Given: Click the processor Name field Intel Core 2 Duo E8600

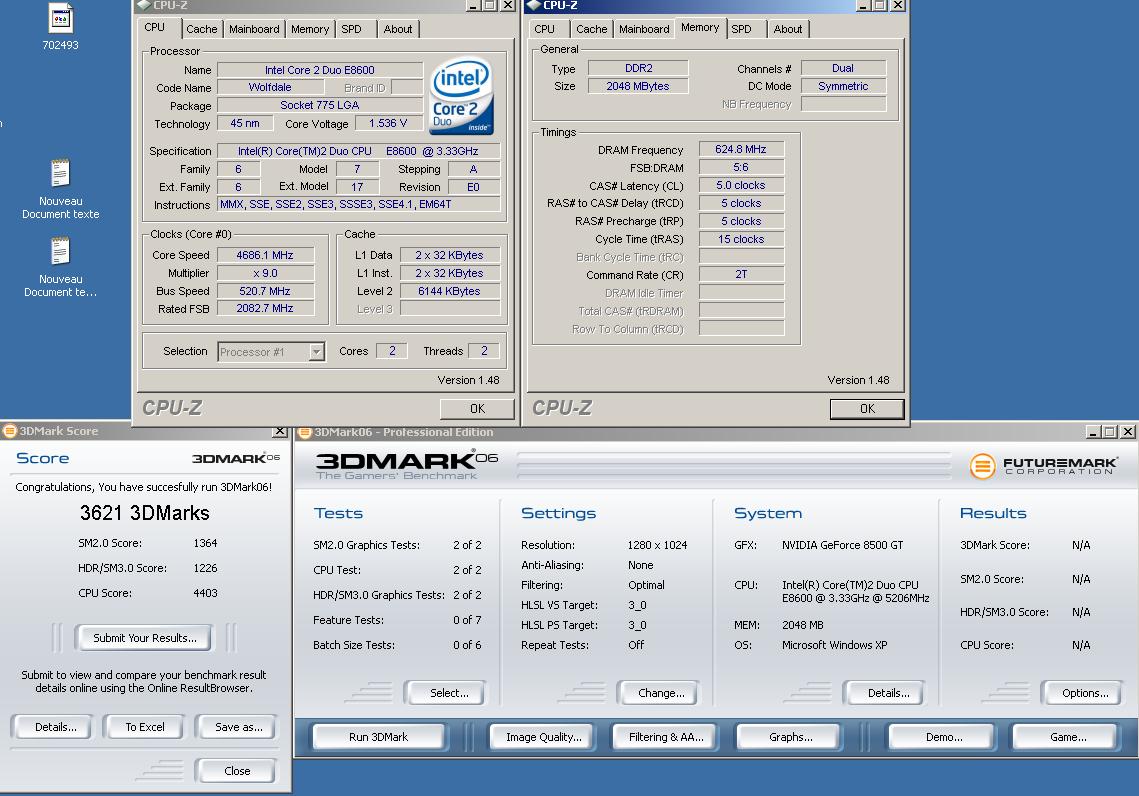Looking at the screenshot, I should tap(320, 70).
